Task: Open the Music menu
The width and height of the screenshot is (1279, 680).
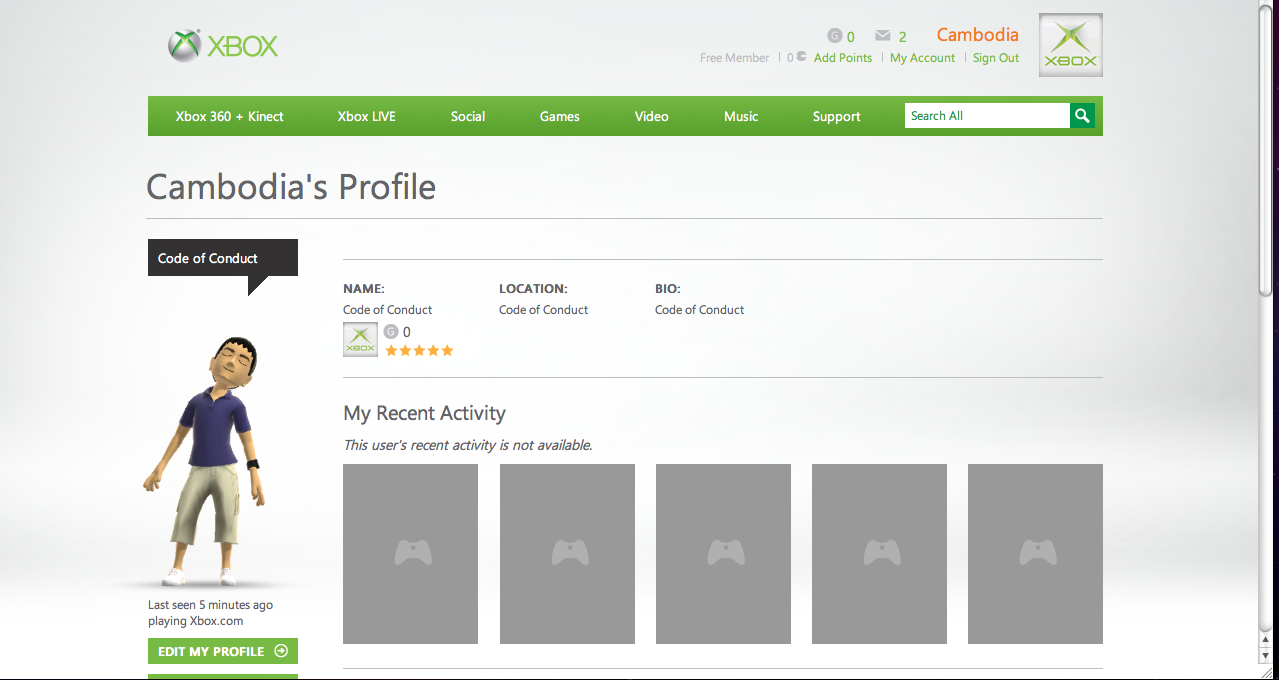Action: pos(741,116)
